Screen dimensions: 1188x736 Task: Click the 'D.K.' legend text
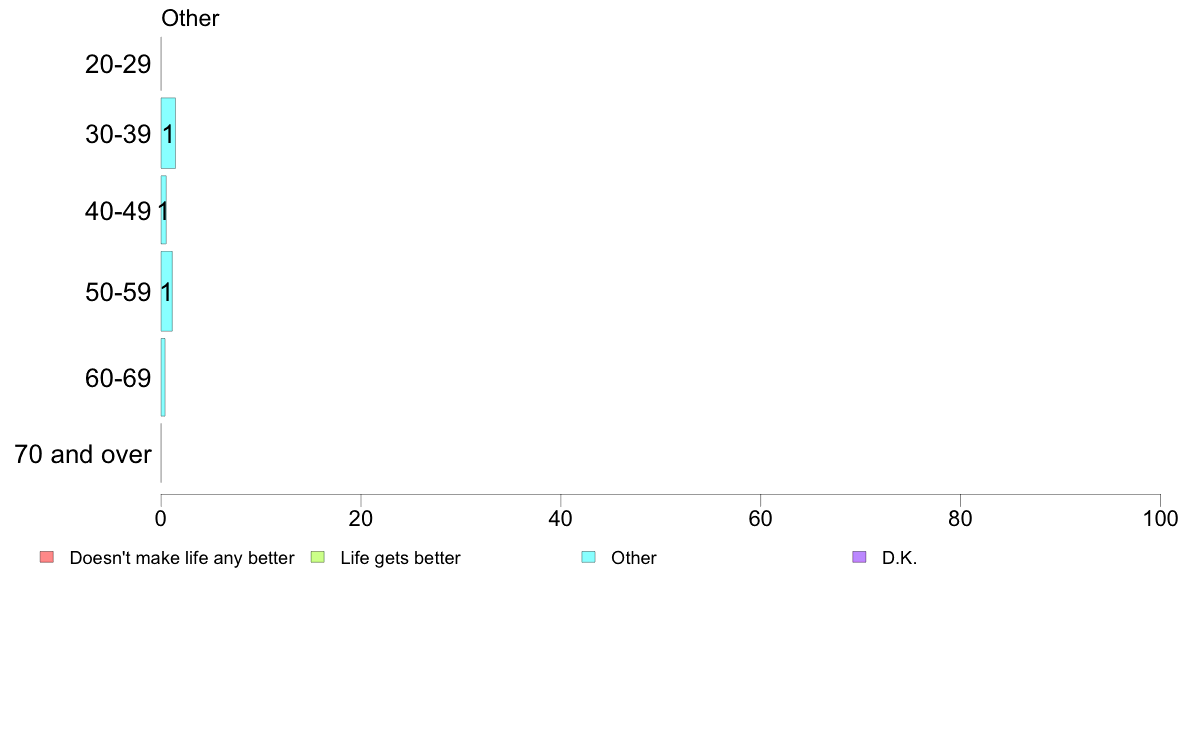[899, 558]
